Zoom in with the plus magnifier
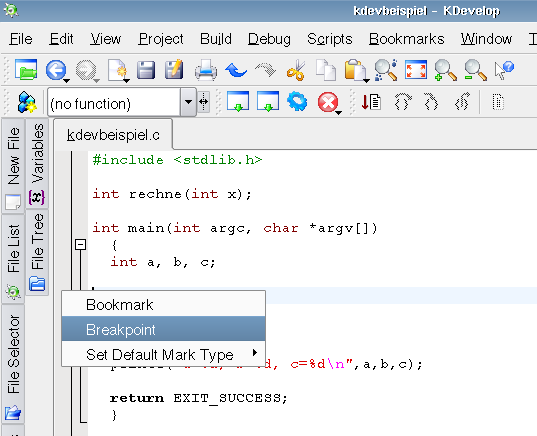 tap(446, 70)
